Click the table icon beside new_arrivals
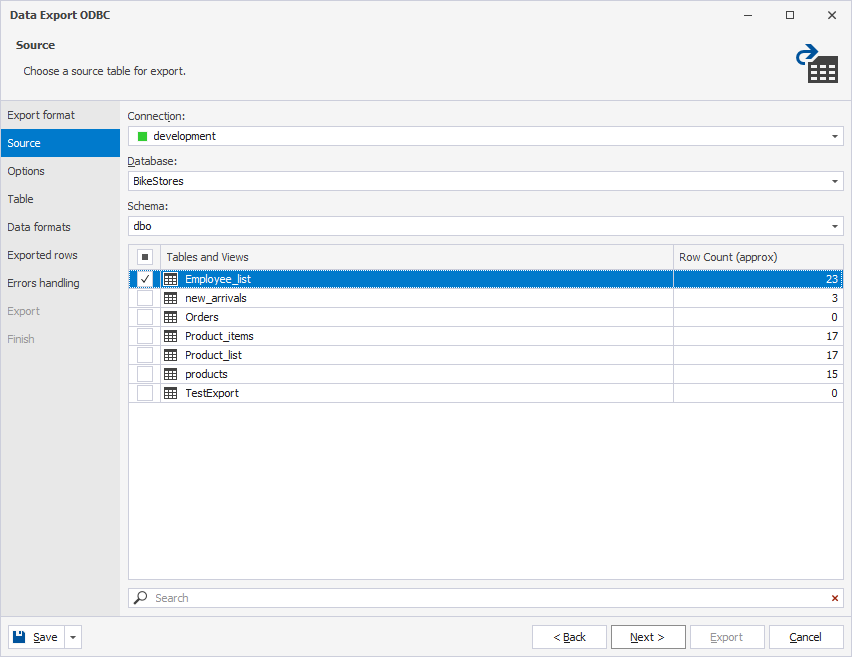 pos(171,298)
